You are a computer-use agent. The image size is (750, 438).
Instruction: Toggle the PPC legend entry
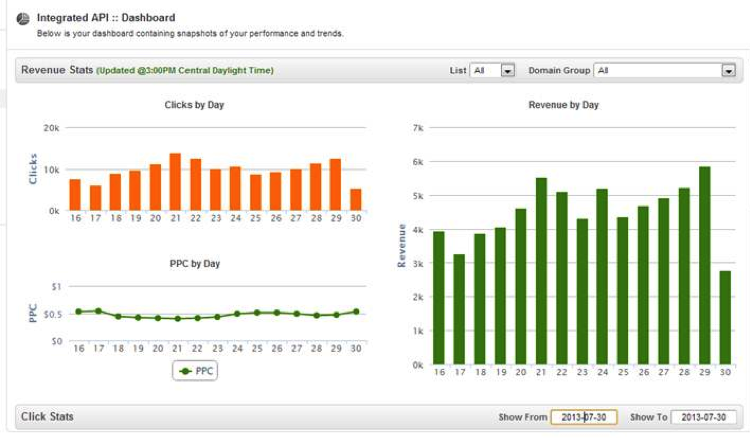click(195, 371)
